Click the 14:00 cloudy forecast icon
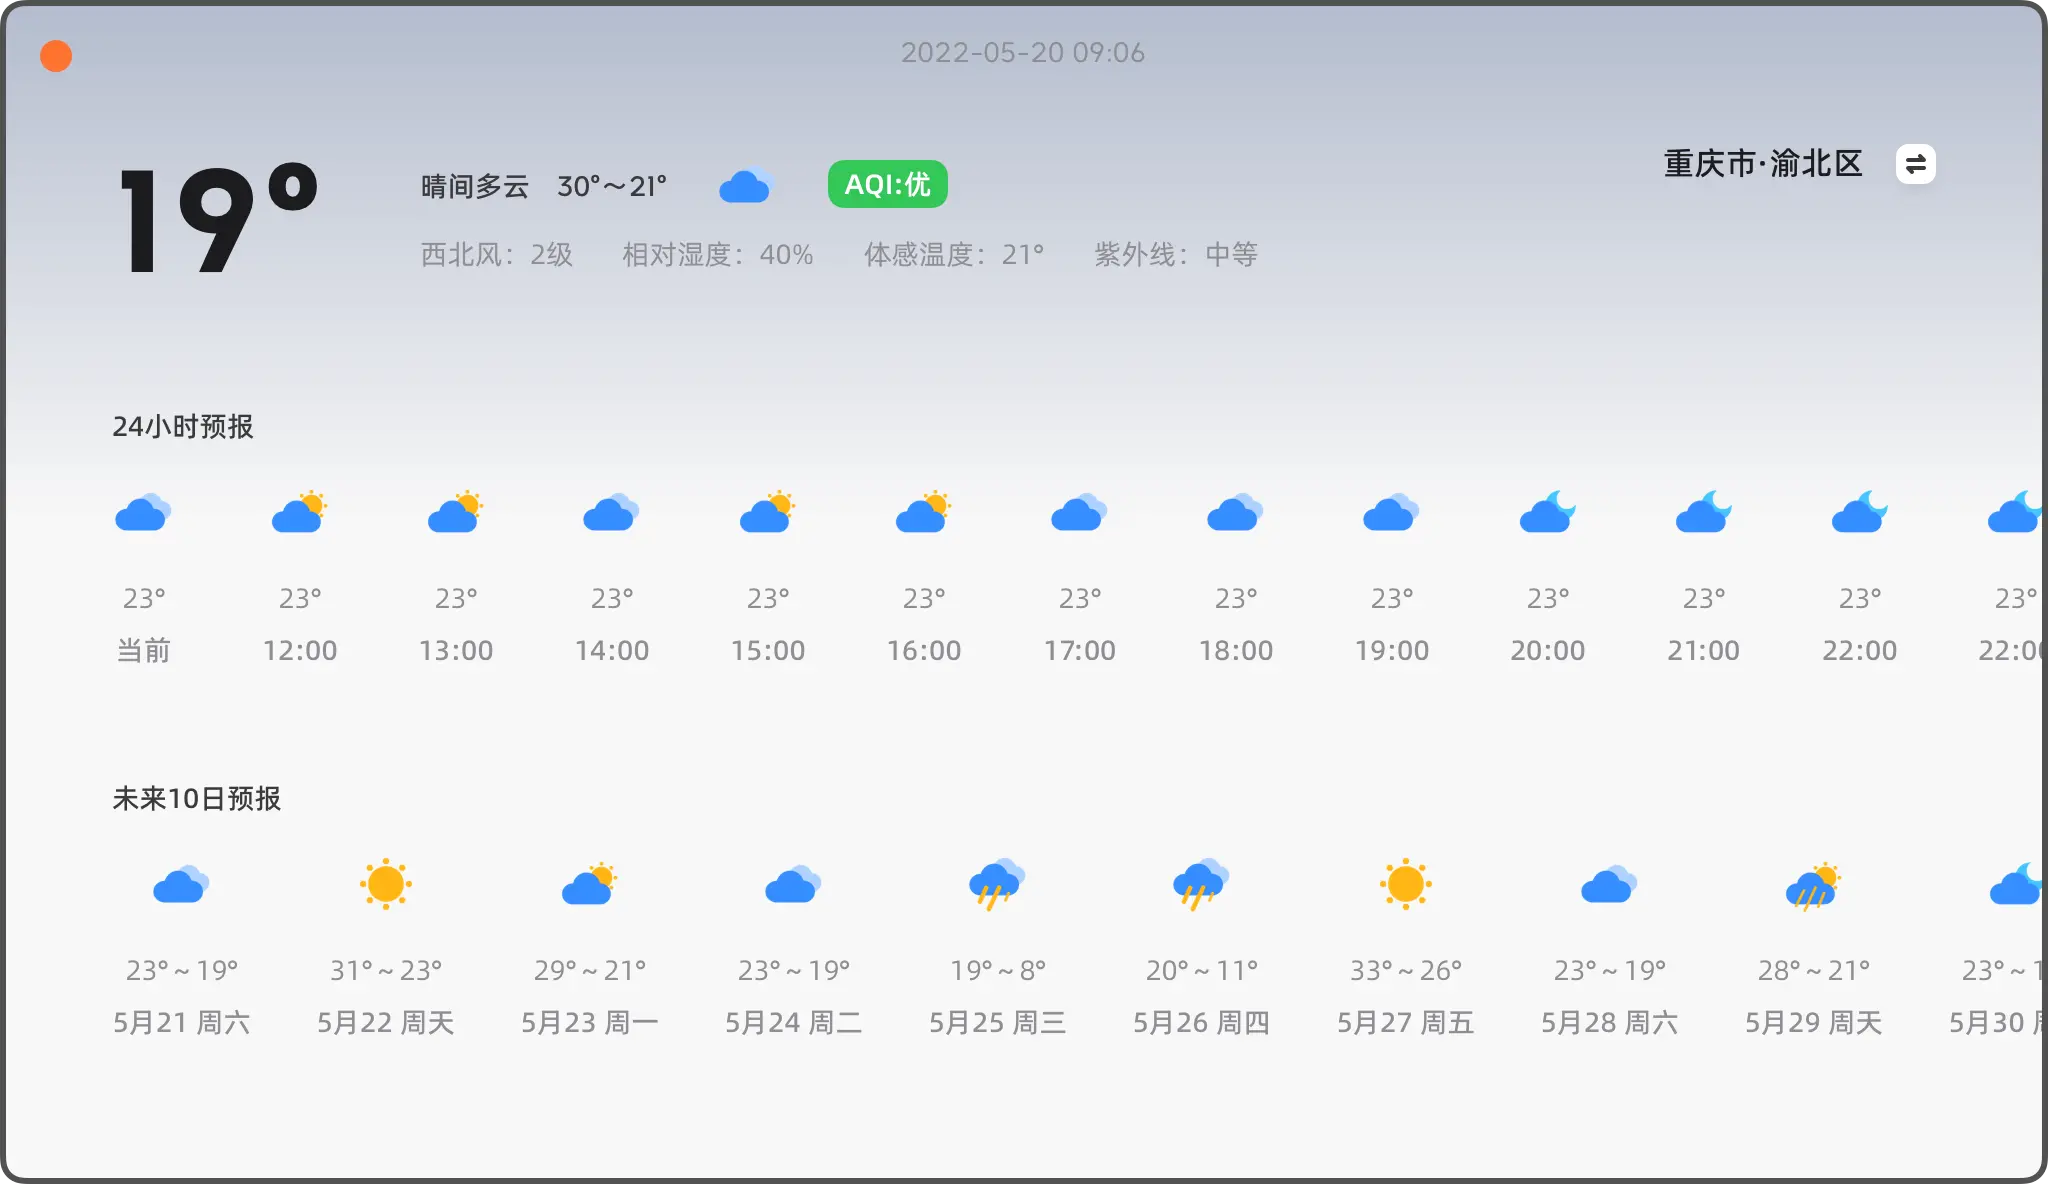Image resolution: width=2048 pixels, height=1184 pixels. [x=611, y=513]
